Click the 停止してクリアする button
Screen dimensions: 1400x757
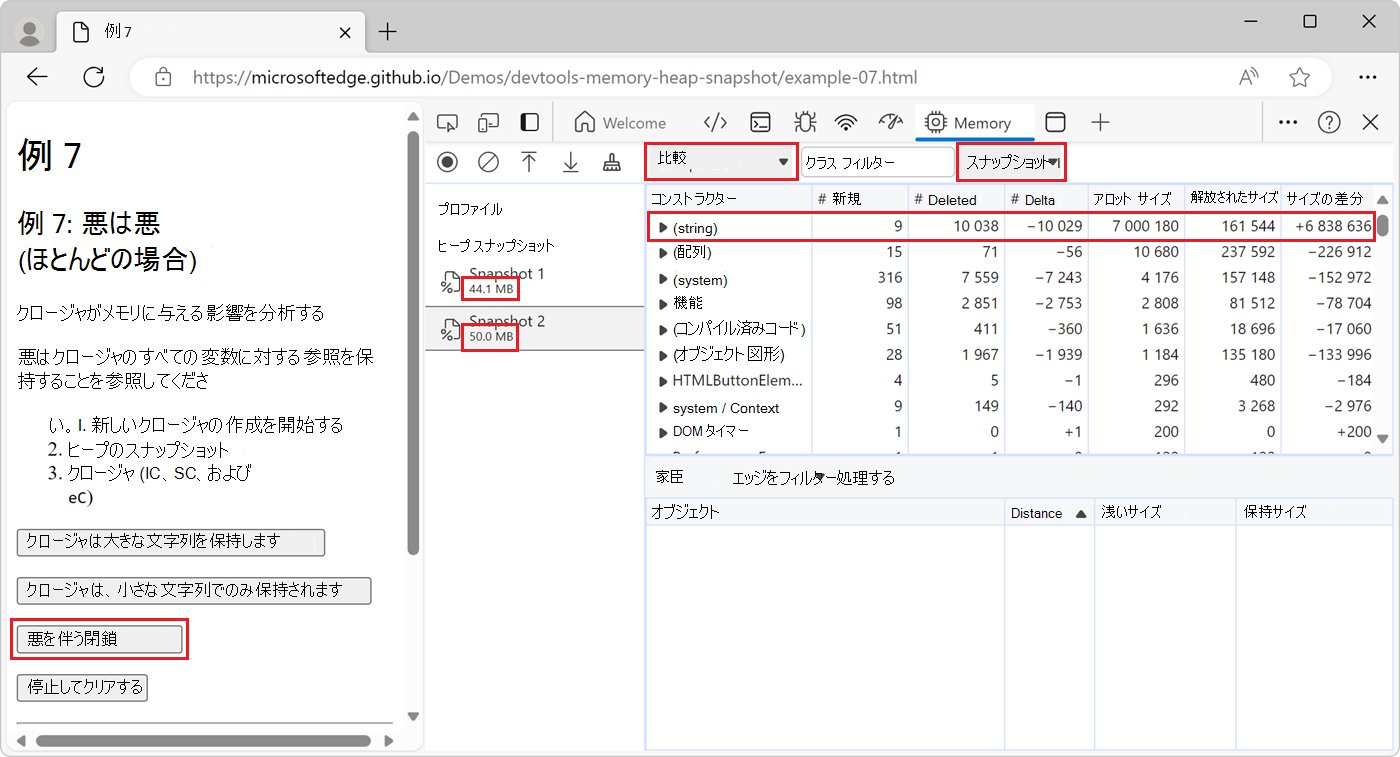point(82,687)
